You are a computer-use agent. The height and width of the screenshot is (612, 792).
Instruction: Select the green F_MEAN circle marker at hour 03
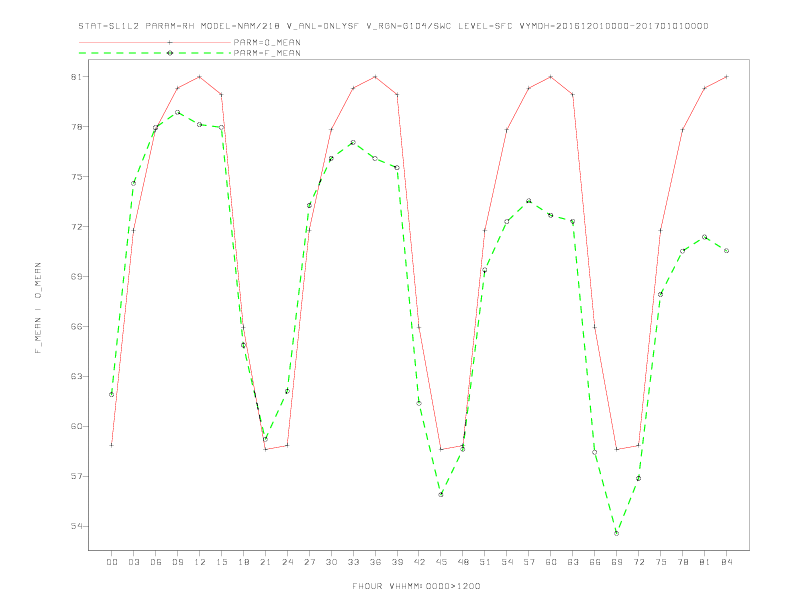[133, 183]
